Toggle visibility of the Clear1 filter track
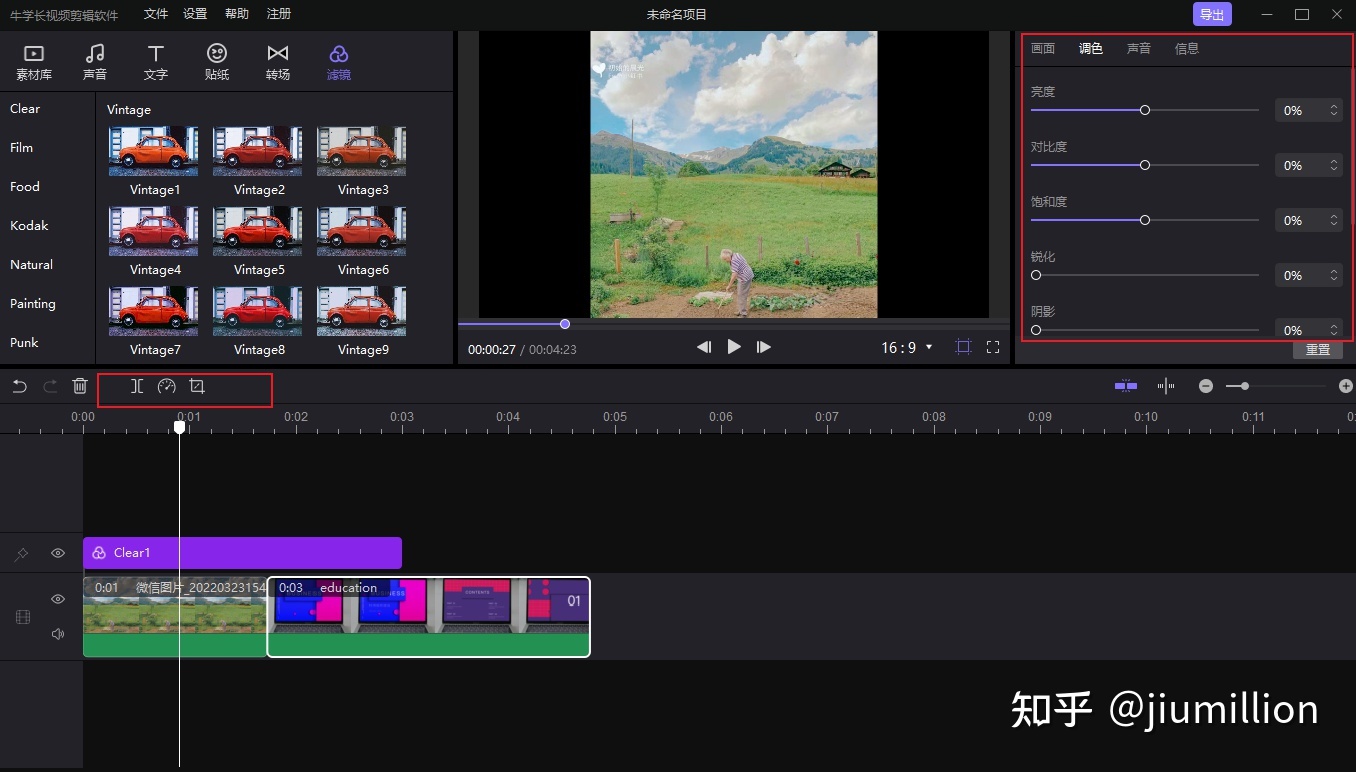The width and height of the screenshot is (1356, 772). pyautogui.click(x=57, y=553)
